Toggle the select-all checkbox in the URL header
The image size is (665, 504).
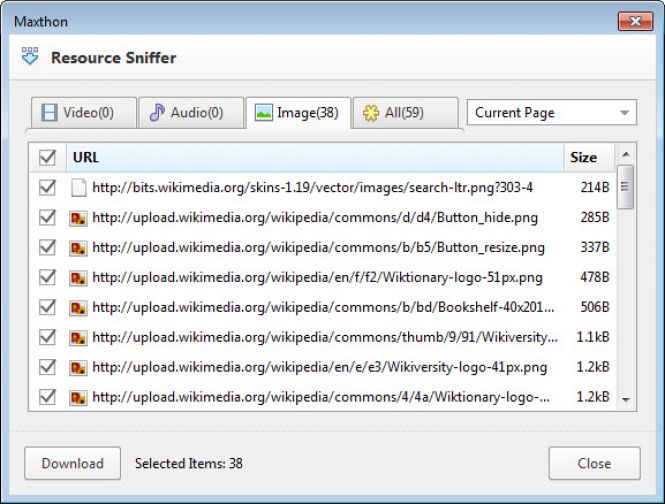coord(47,157)
